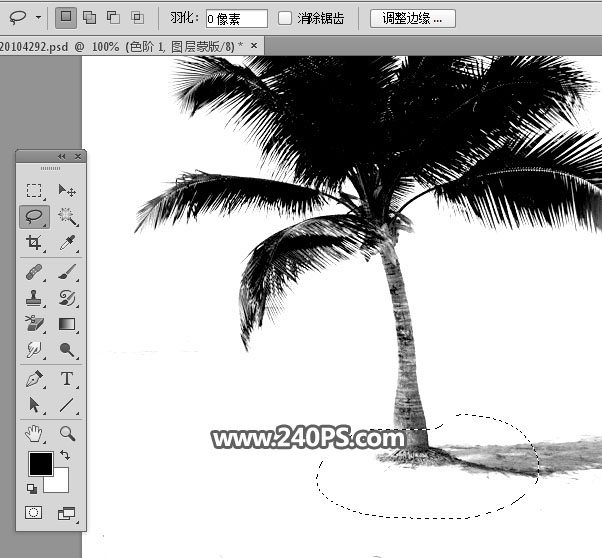Select the Zoom tool in toolbox
The image size is (602, 558).
coord(67,433)
